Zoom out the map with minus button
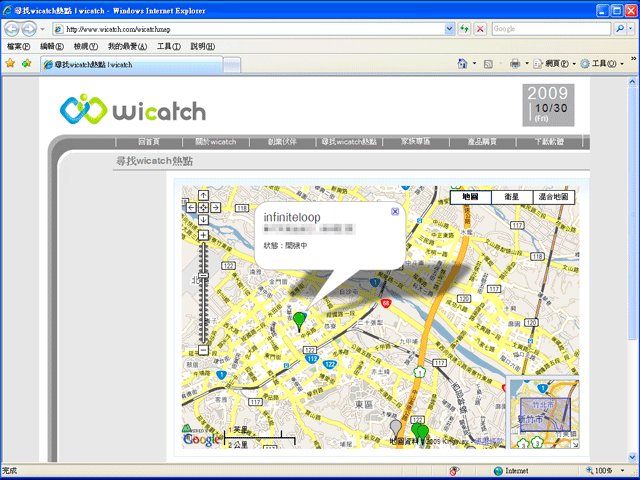The height and width of the screenshot is (480, 640). [x=203, y=350]
